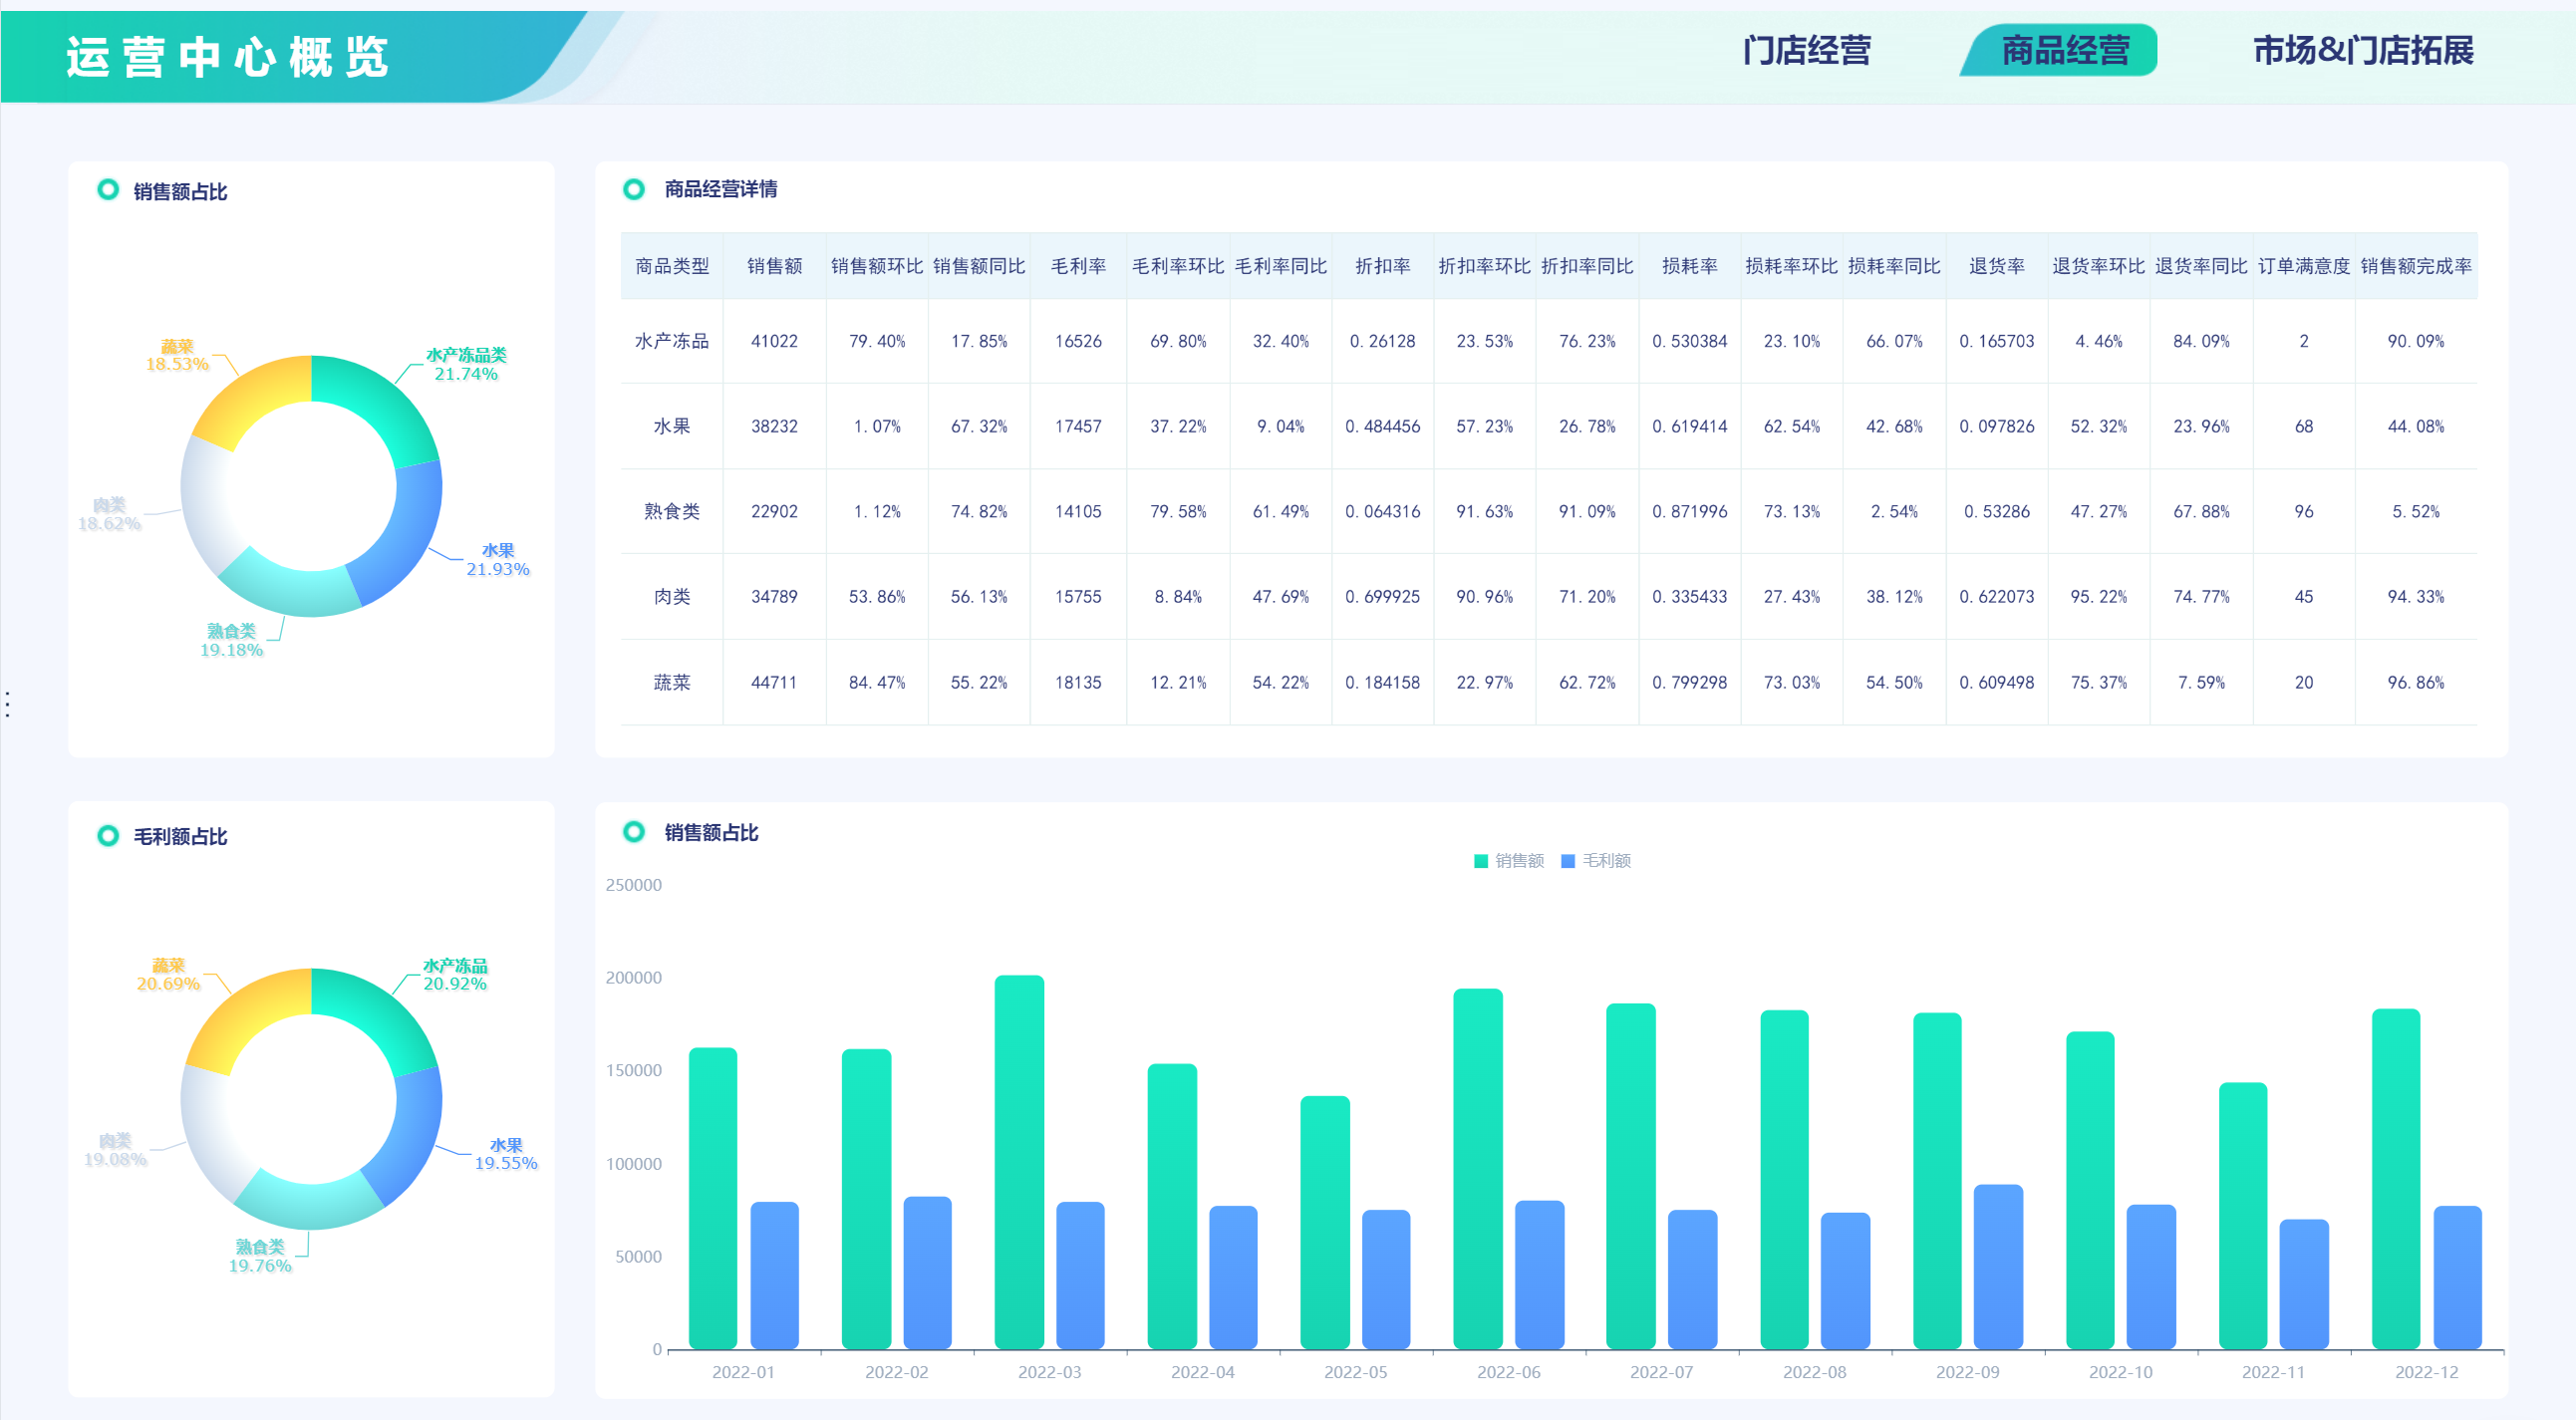
Task: Click the 2022-09 blue 毛利额 bar
Action: coord(1998,1265)
